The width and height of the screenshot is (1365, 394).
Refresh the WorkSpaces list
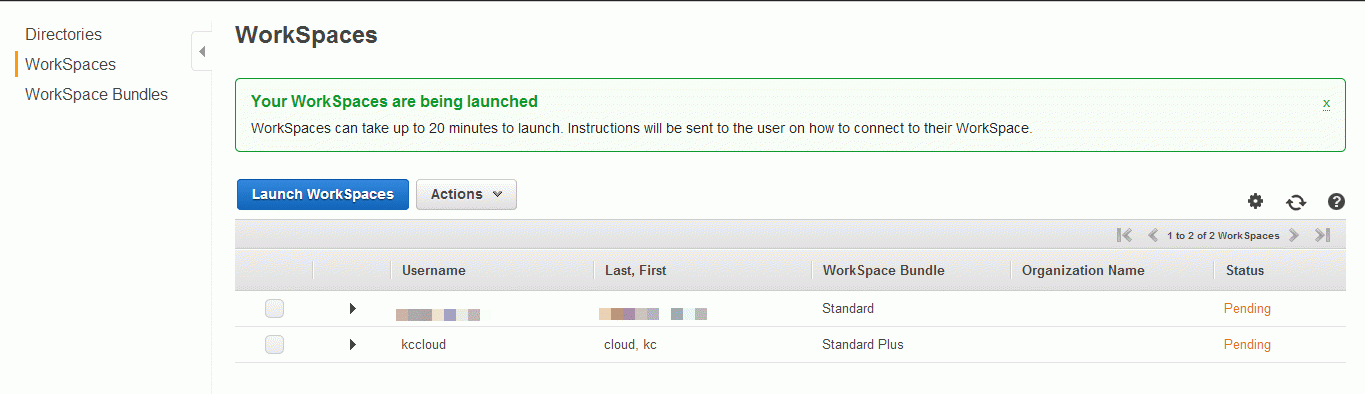click(x=1296, y=202)
